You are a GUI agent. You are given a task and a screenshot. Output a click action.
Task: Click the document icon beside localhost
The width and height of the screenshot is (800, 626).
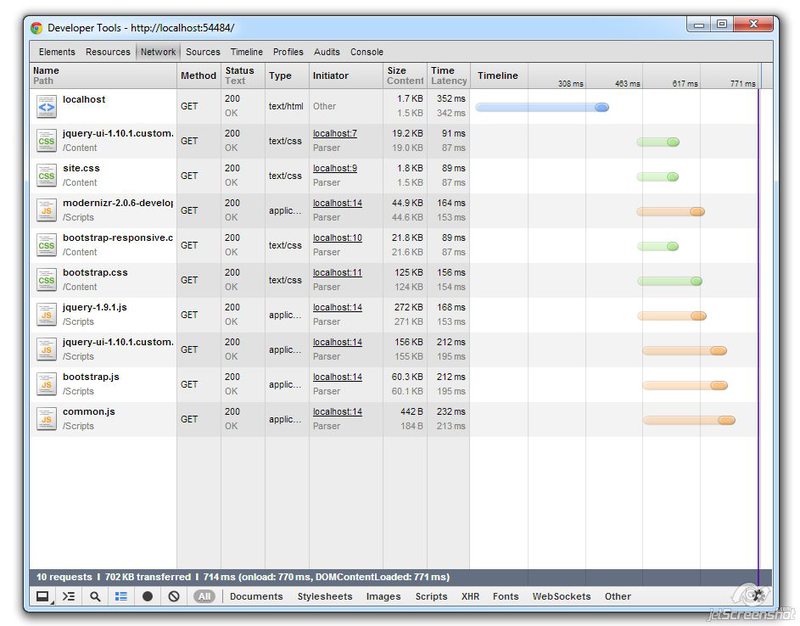point(45,106)
